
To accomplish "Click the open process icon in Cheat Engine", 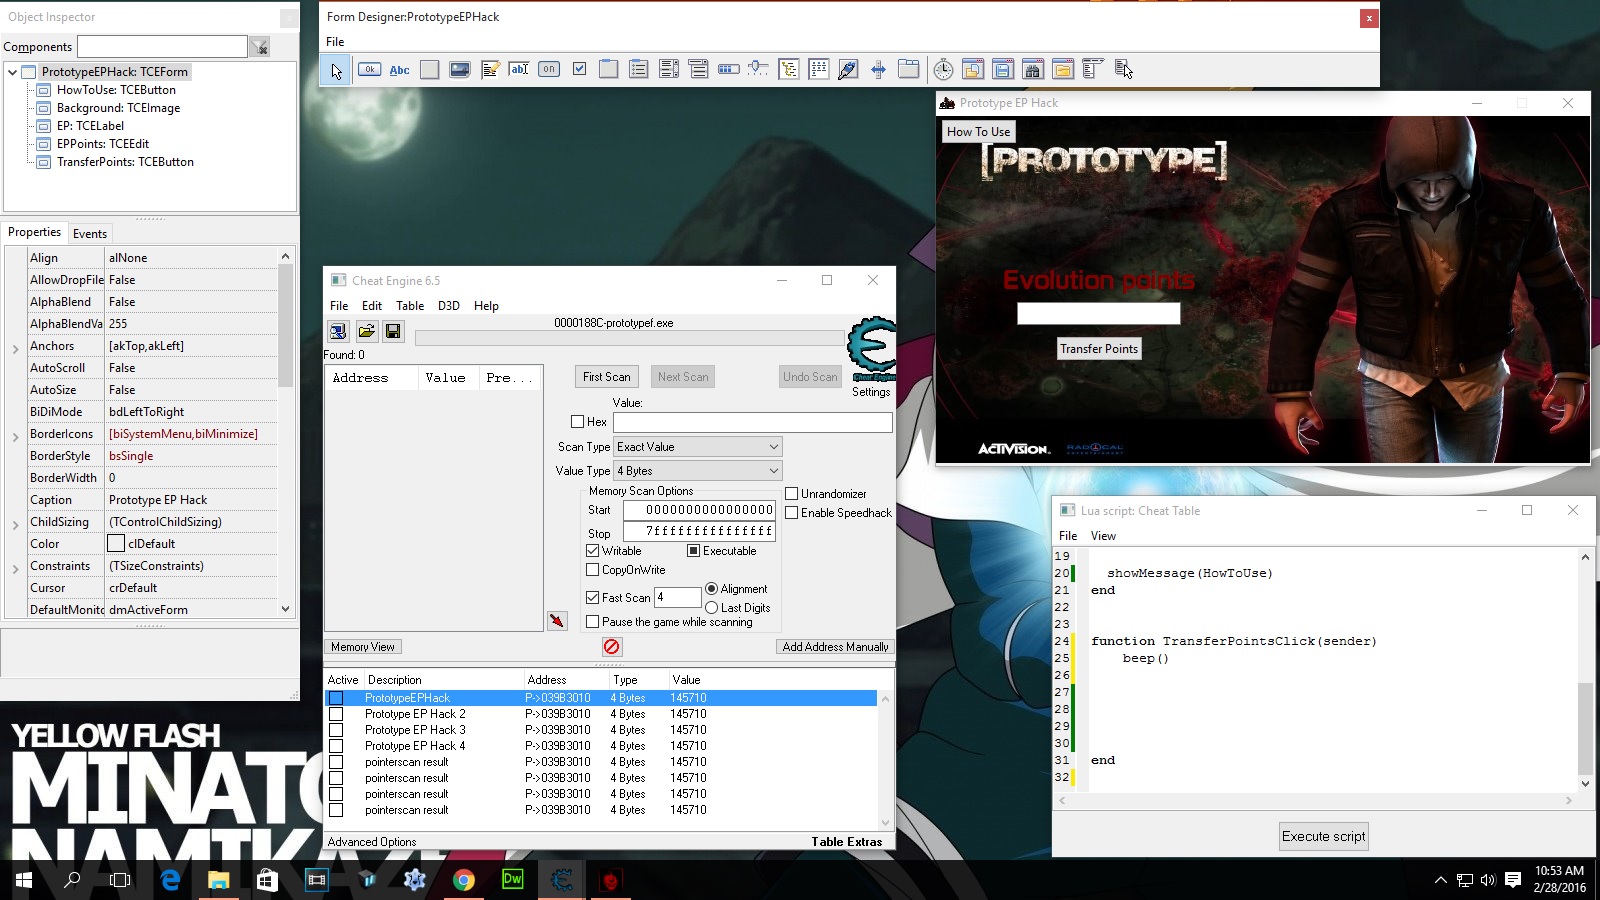I will coord(338,331).
